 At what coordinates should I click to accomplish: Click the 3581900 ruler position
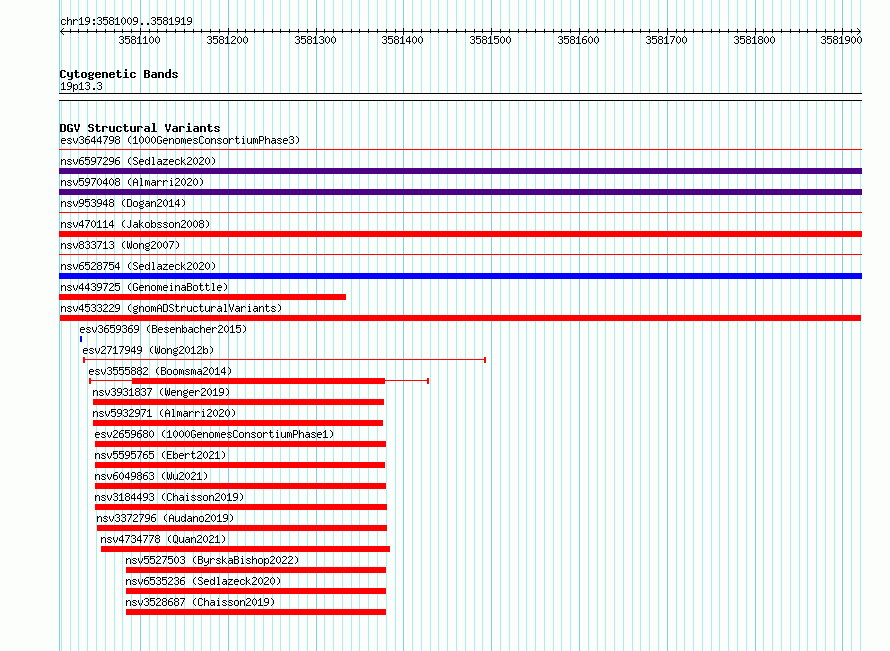point(841,40)
